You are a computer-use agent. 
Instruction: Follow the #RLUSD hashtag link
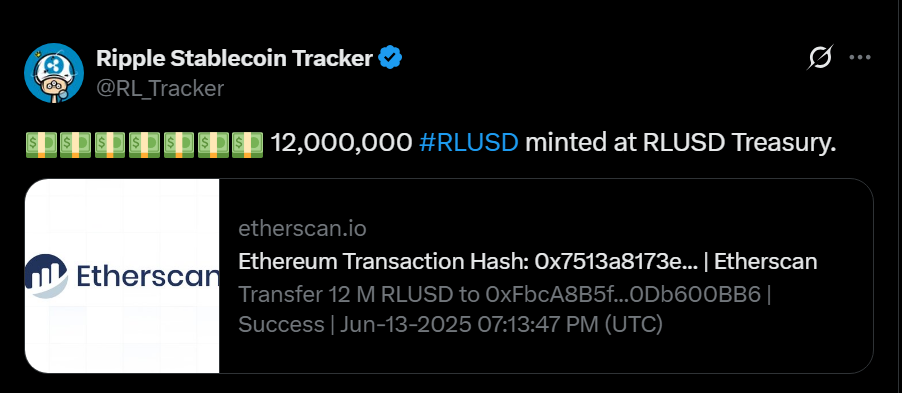469,143
